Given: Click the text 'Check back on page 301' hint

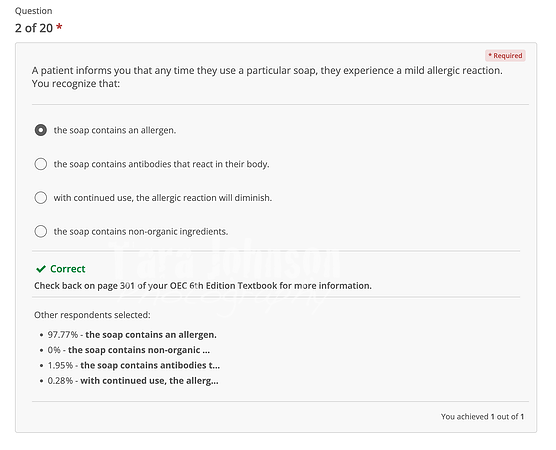Looking at the screenshot, I should pos(203,286).
